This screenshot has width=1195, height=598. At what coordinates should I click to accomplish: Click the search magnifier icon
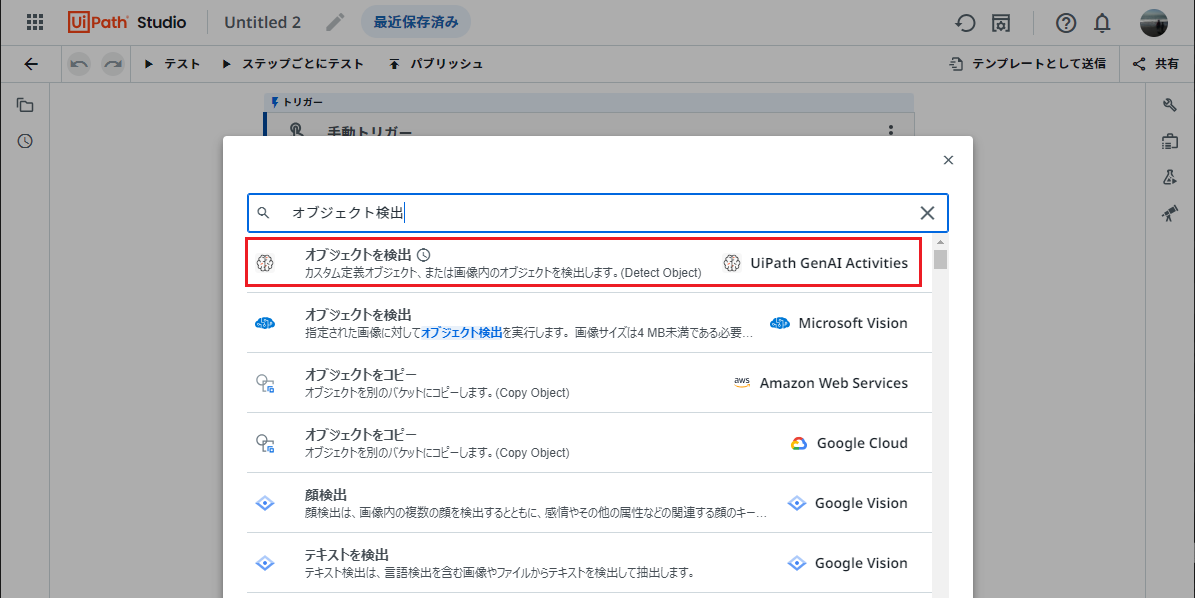pyautogui.click(x=263, y=213)
